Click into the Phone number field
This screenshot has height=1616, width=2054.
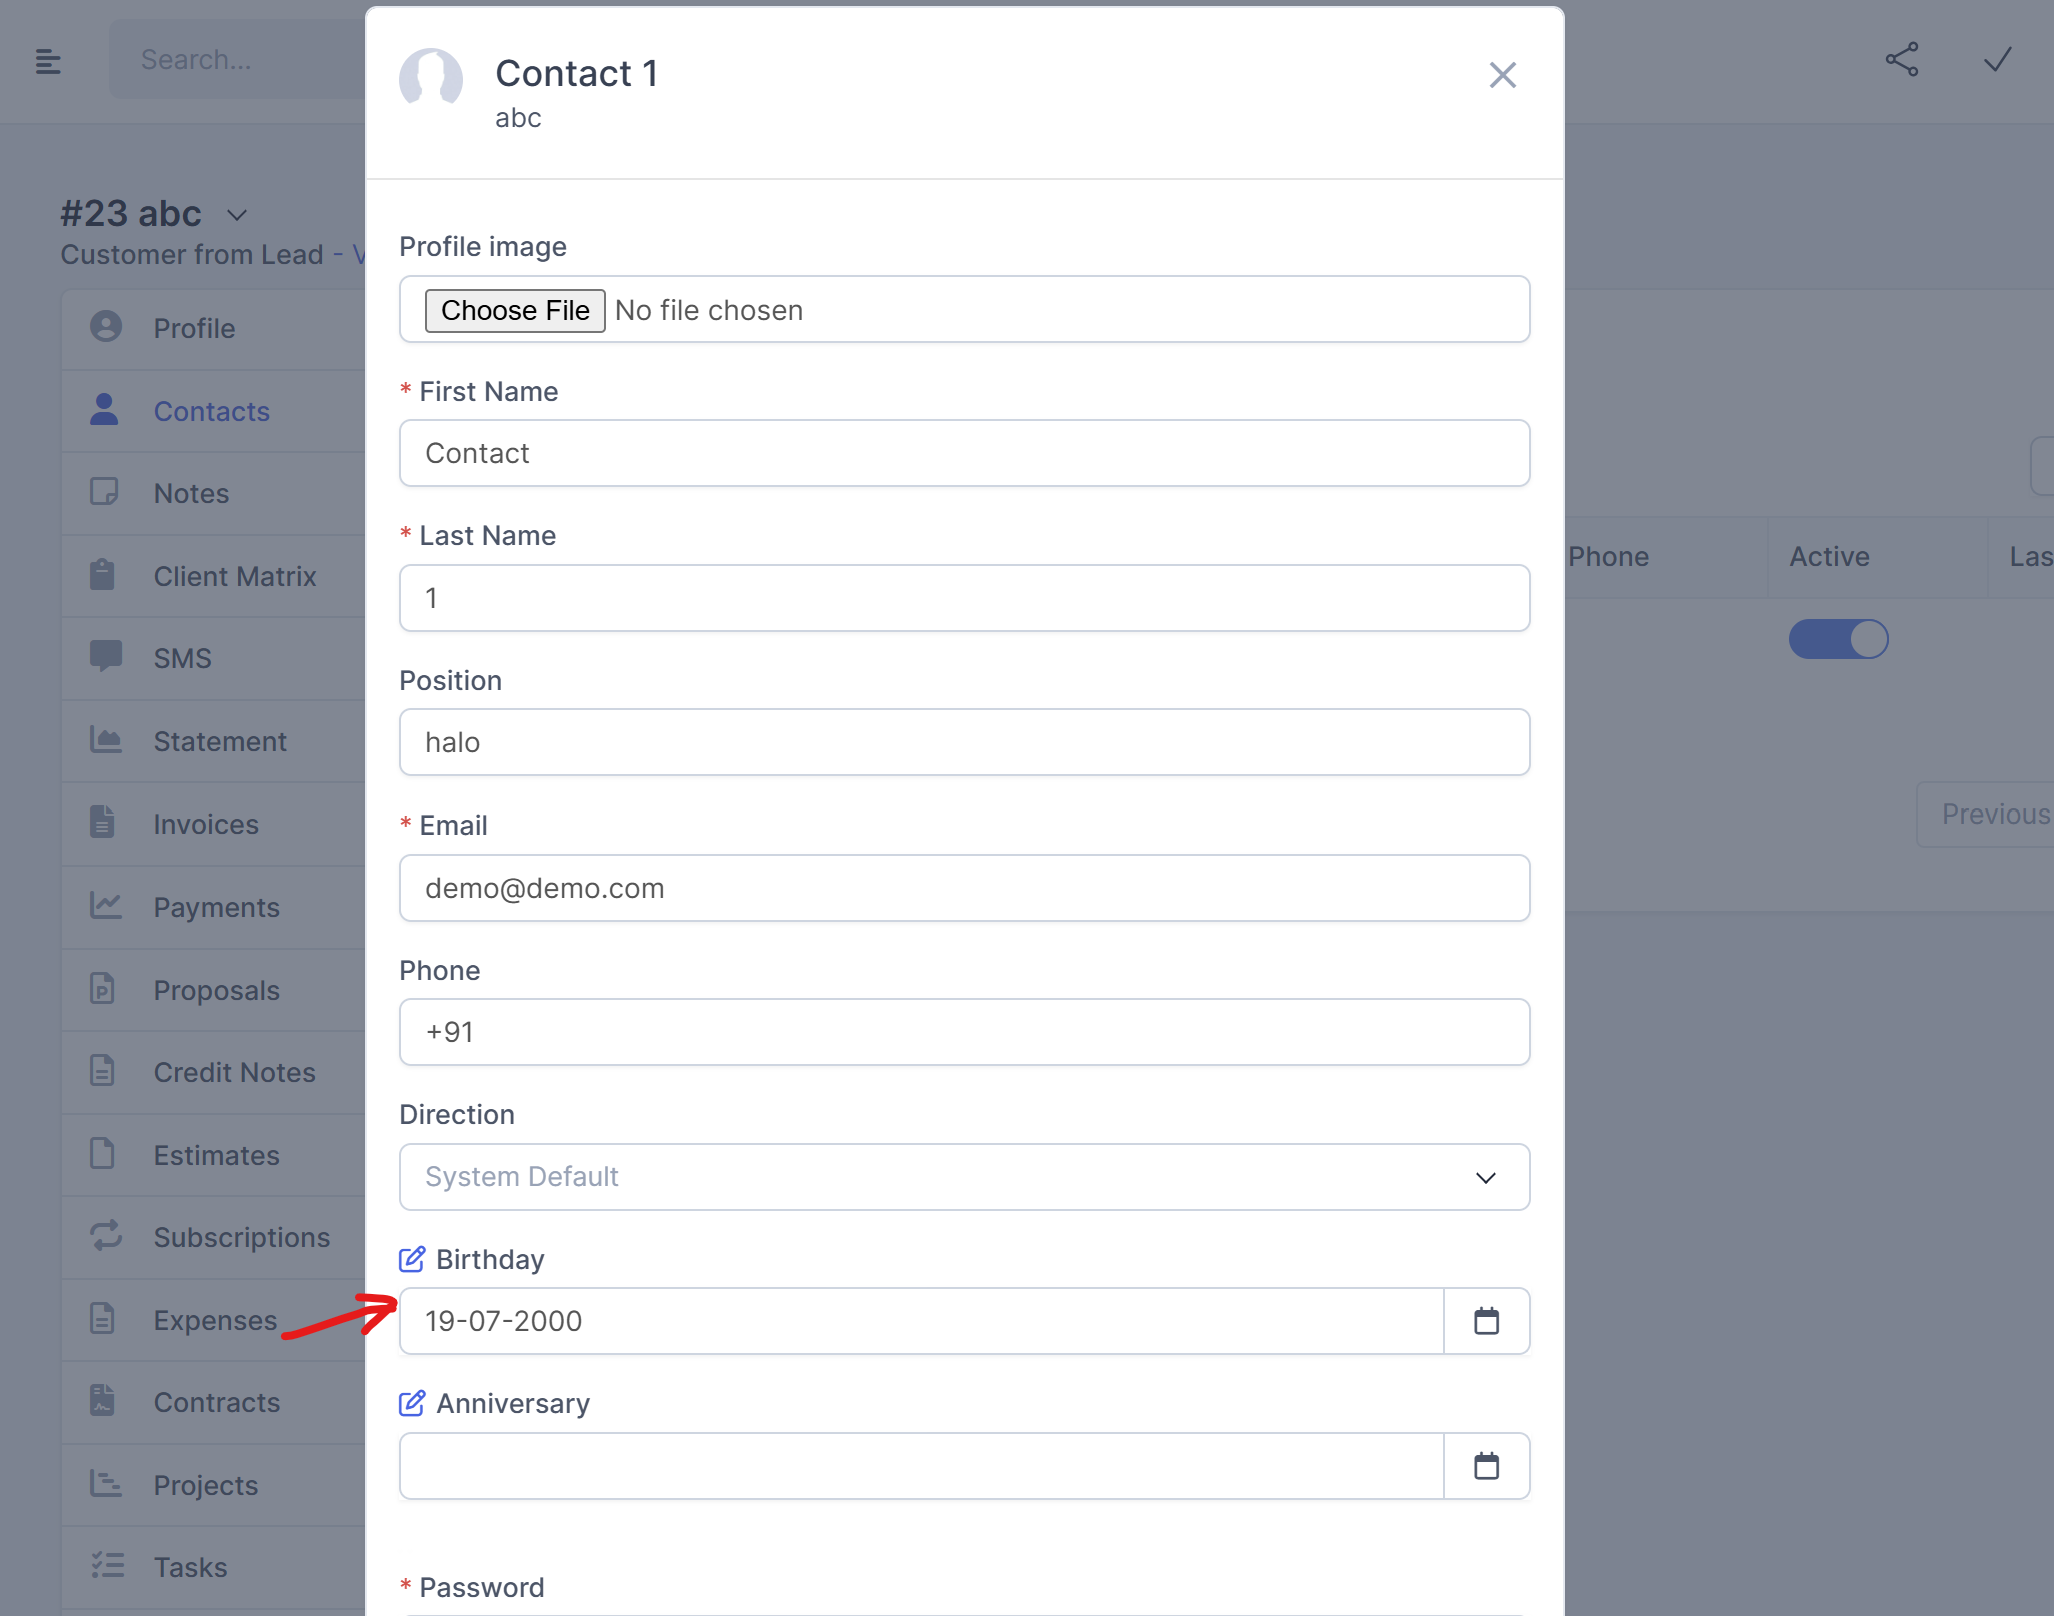(964, 1032)
